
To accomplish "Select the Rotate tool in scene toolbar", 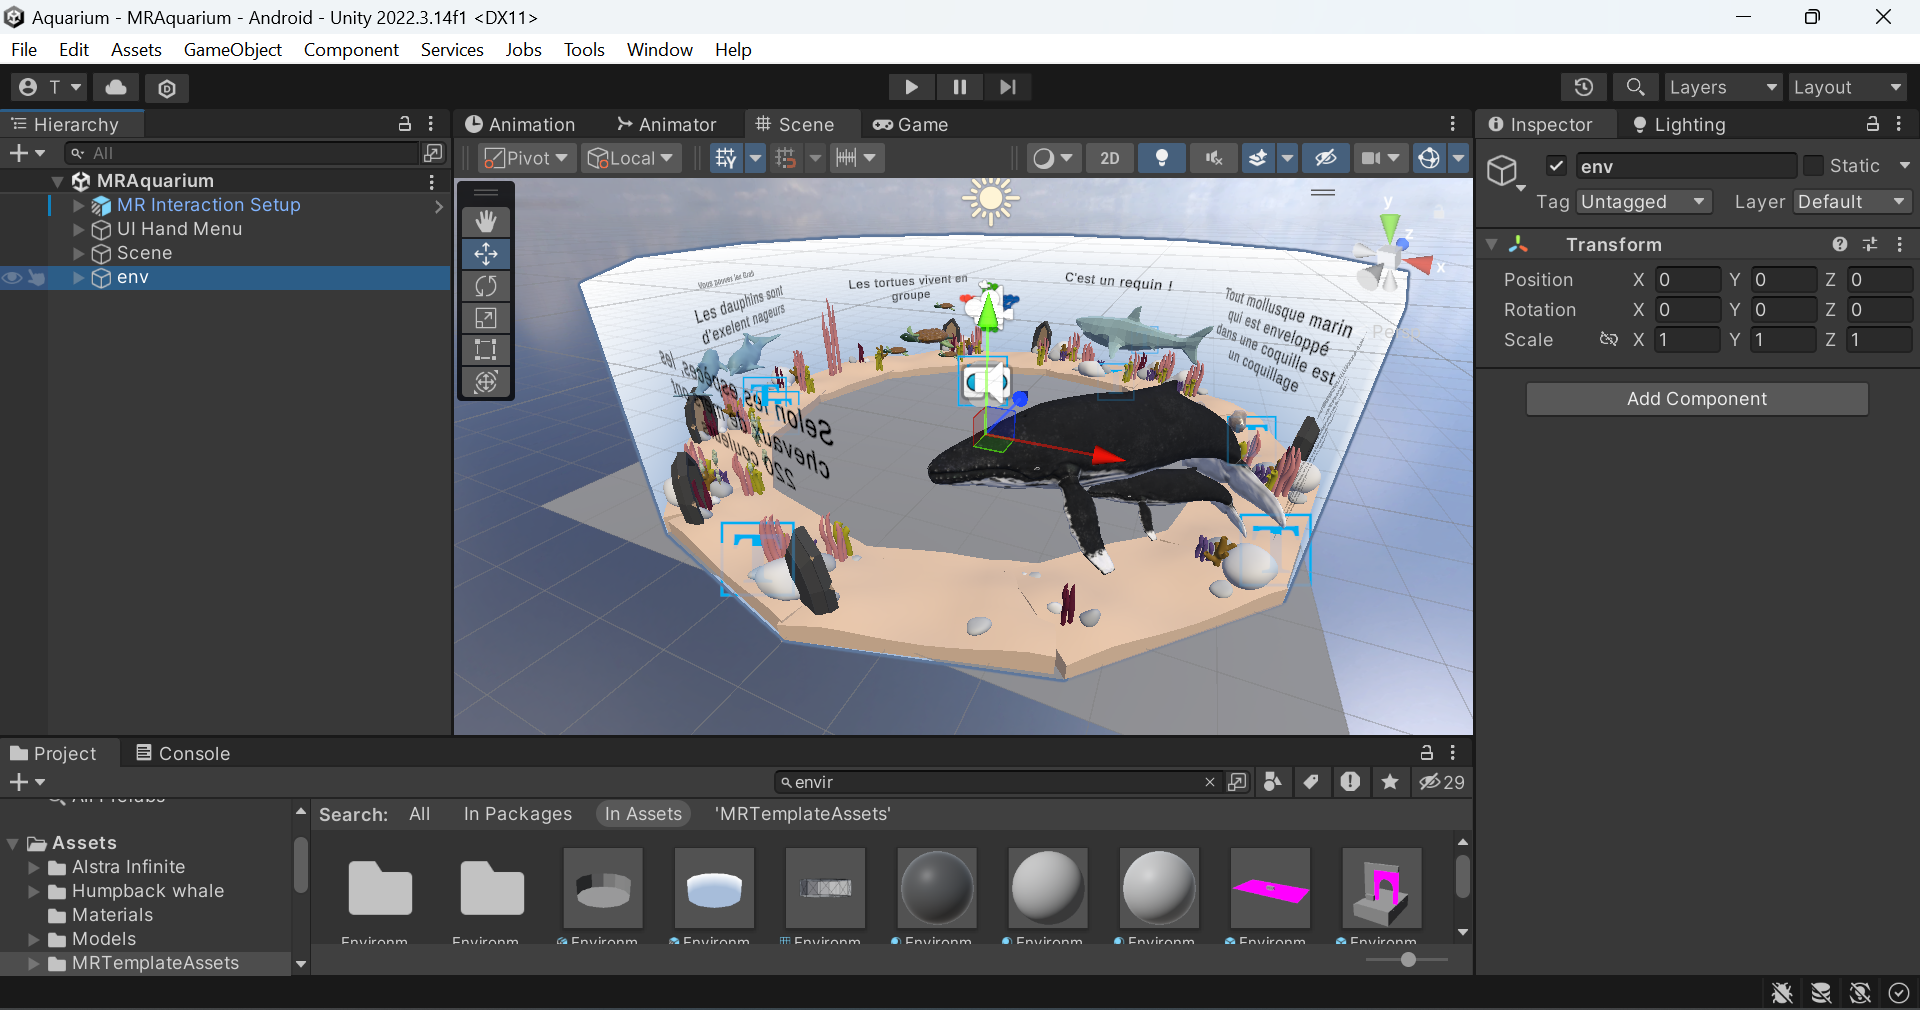I will (x=486, y=286).
